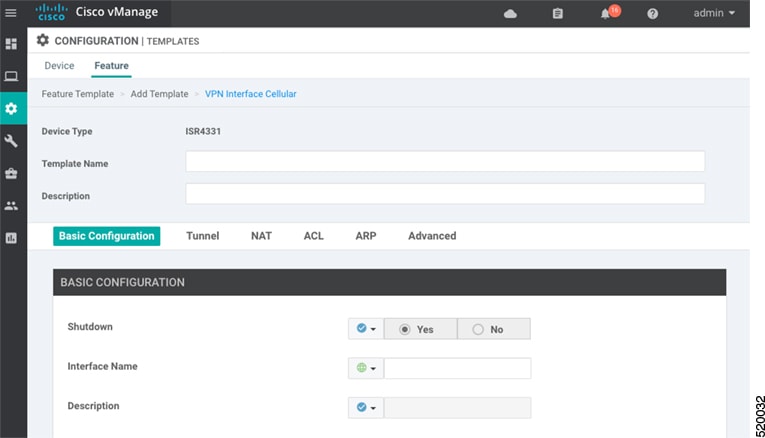The width and height of the screenshot is (765, 438).
Task: Select the Basic Configuration button
Action: click(106, 236)
